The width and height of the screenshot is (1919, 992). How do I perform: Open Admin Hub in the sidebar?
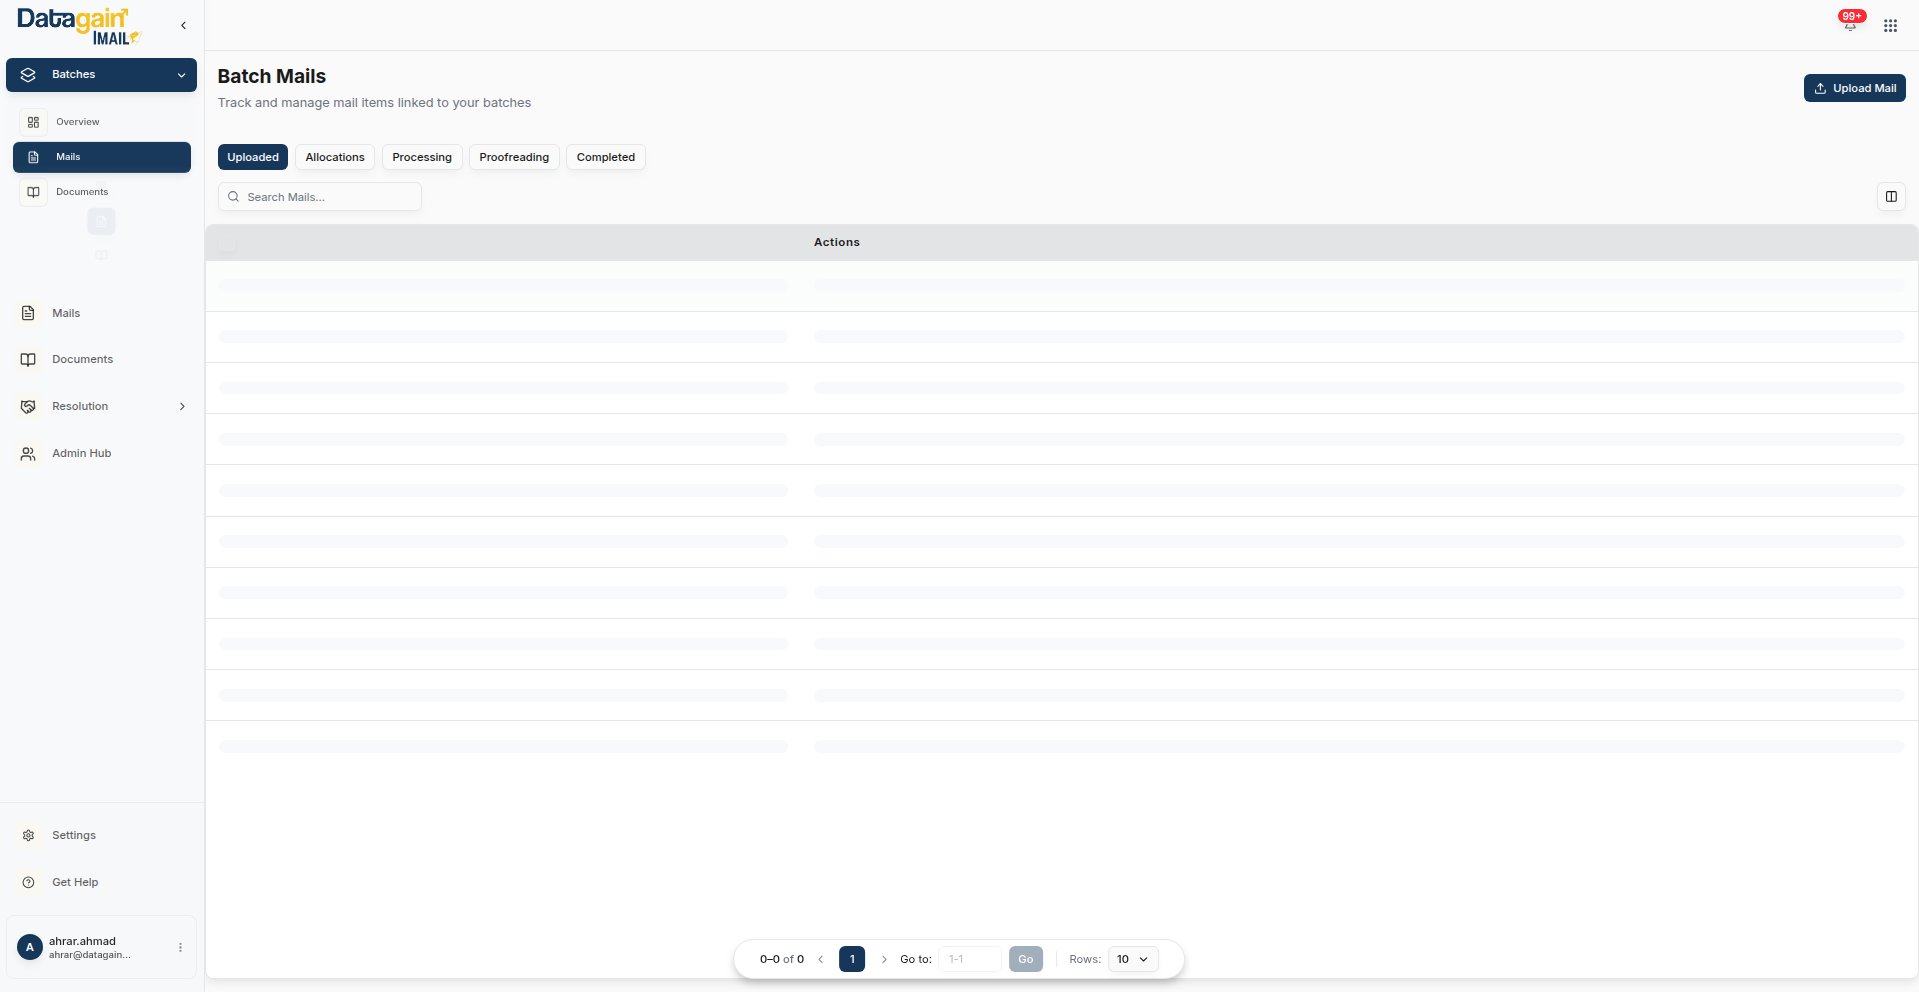(x=80, y=453)
